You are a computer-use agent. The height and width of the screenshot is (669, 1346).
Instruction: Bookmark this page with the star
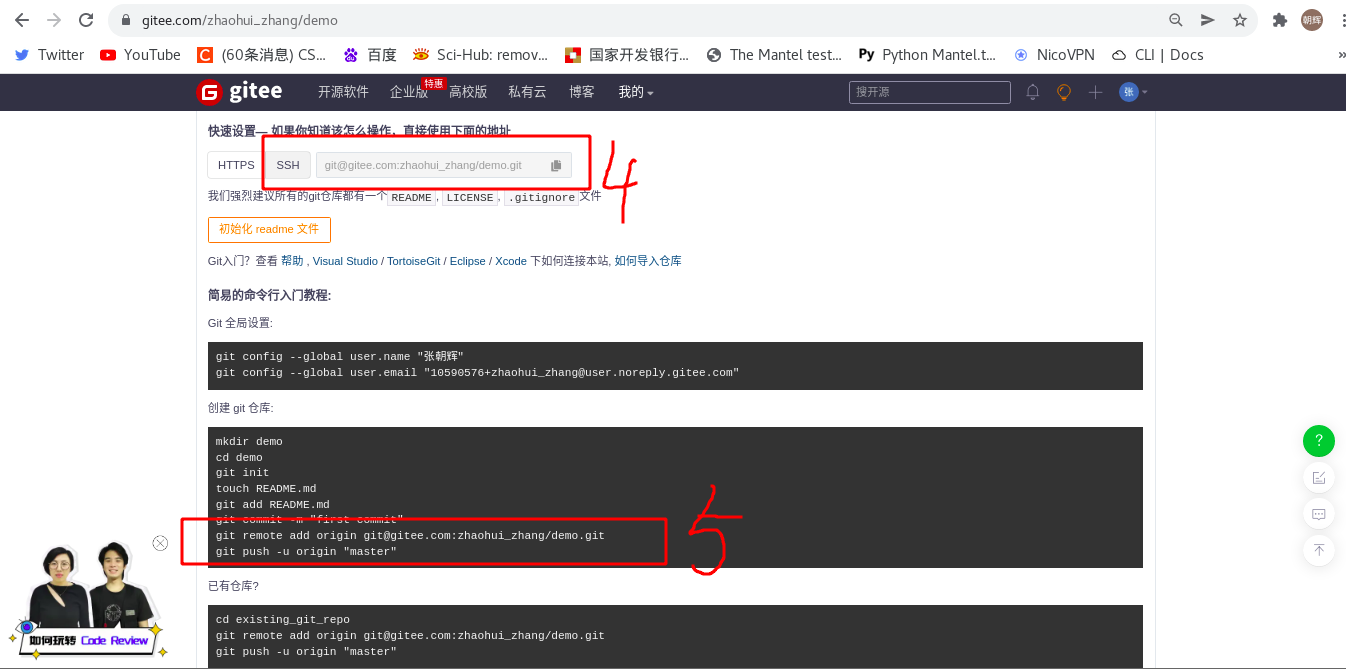click(x=1240, y=20)
